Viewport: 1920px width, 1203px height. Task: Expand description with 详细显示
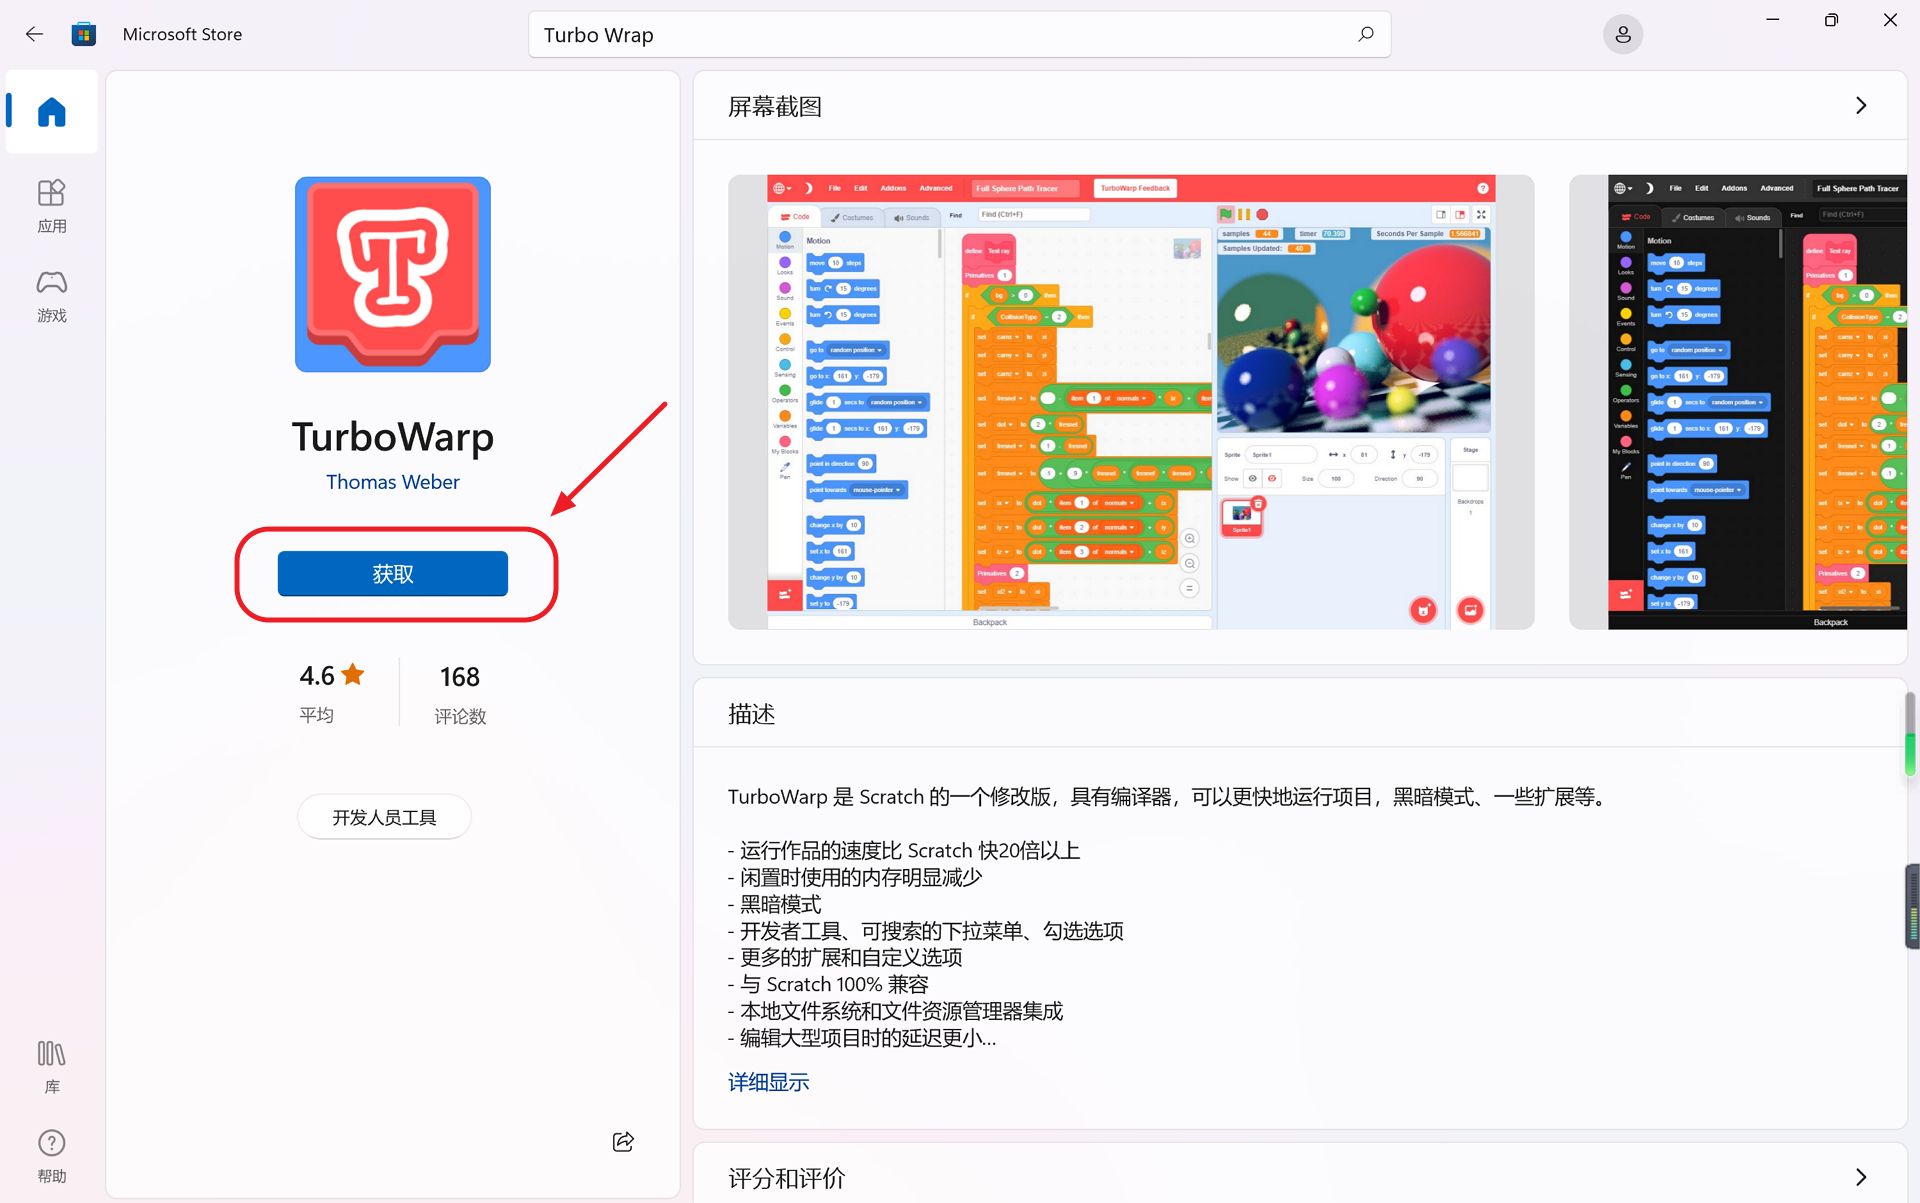pyautogui.click(x=768, y=1082)
